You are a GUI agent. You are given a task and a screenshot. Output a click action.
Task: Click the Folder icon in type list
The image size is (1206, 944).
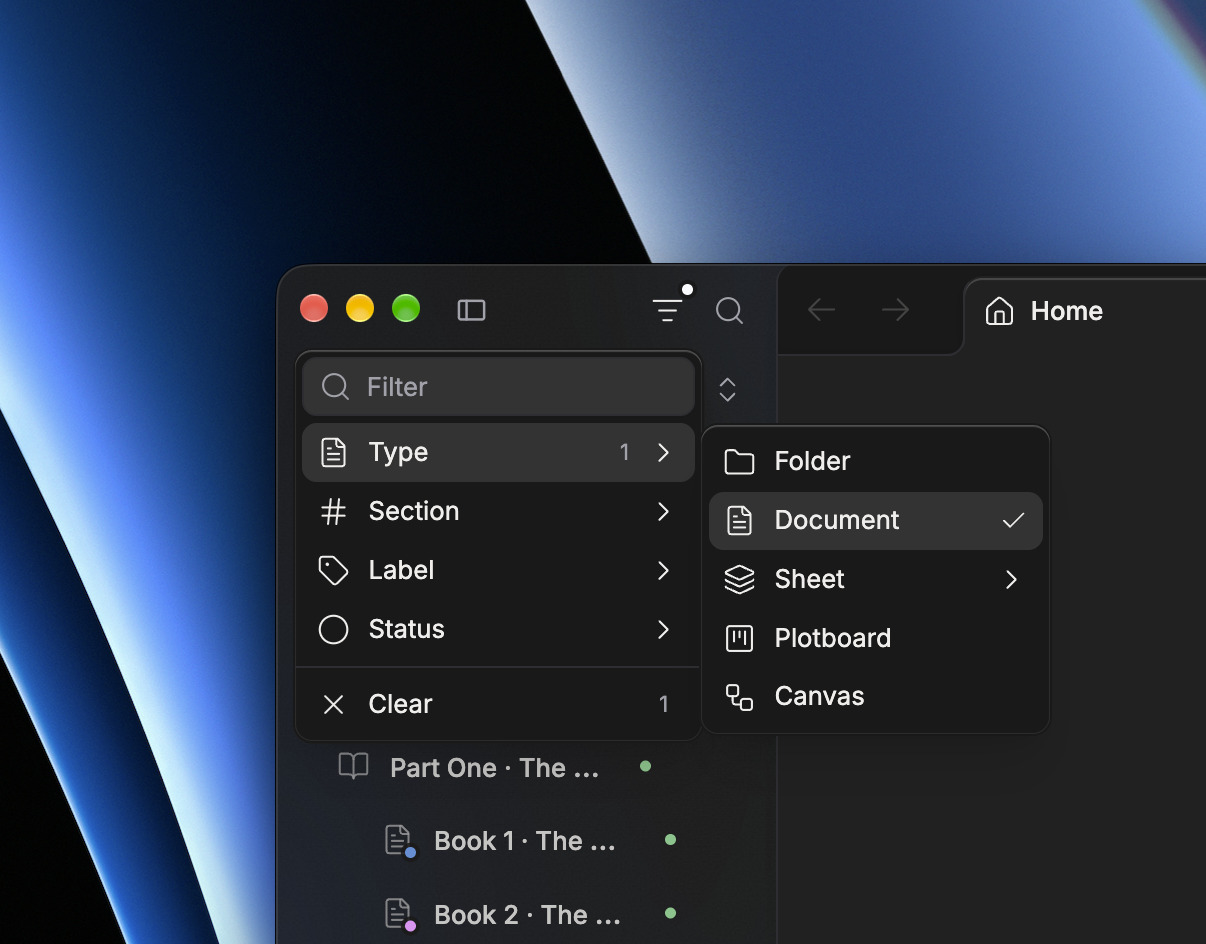click(739, 461)
